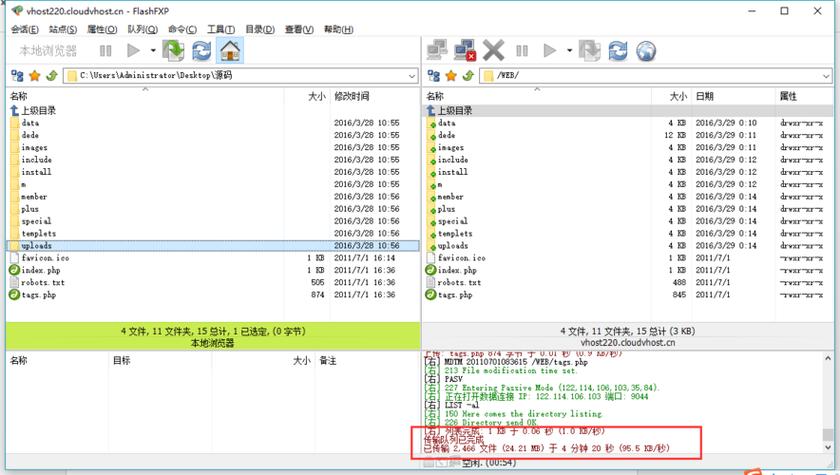Click the disconnect icon in the remote toolbar
Image resolution: width=840 pixels, height=475 pixels.
464,50
